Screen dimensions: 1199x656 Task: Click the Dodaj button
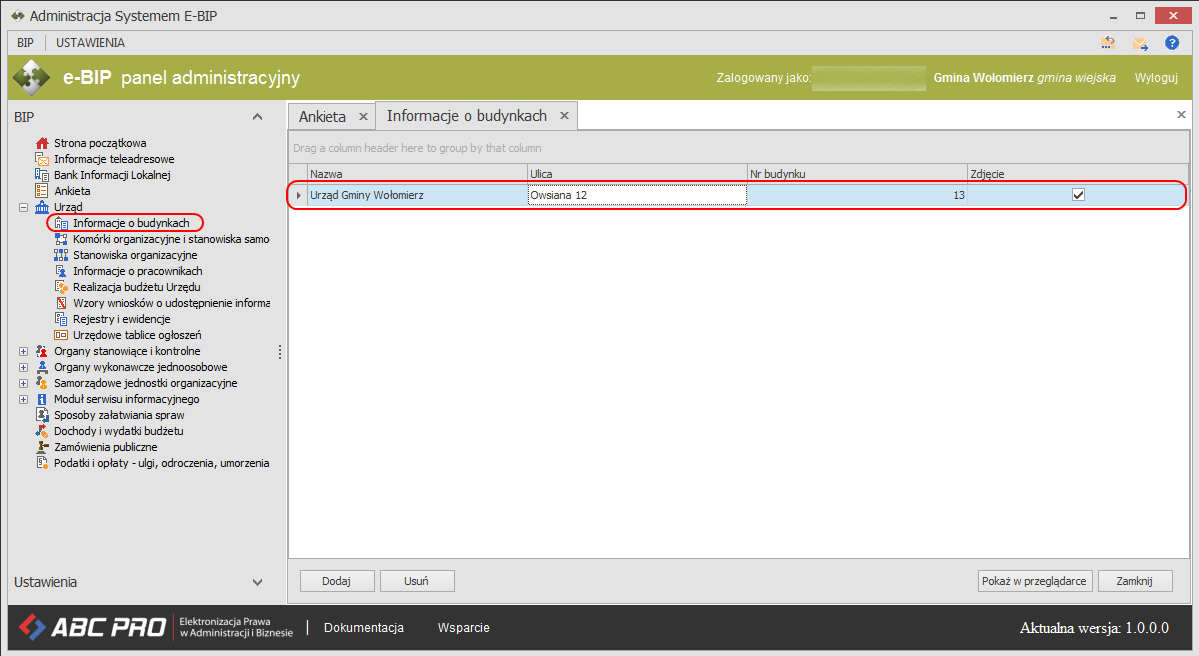(x=336, y=581)
